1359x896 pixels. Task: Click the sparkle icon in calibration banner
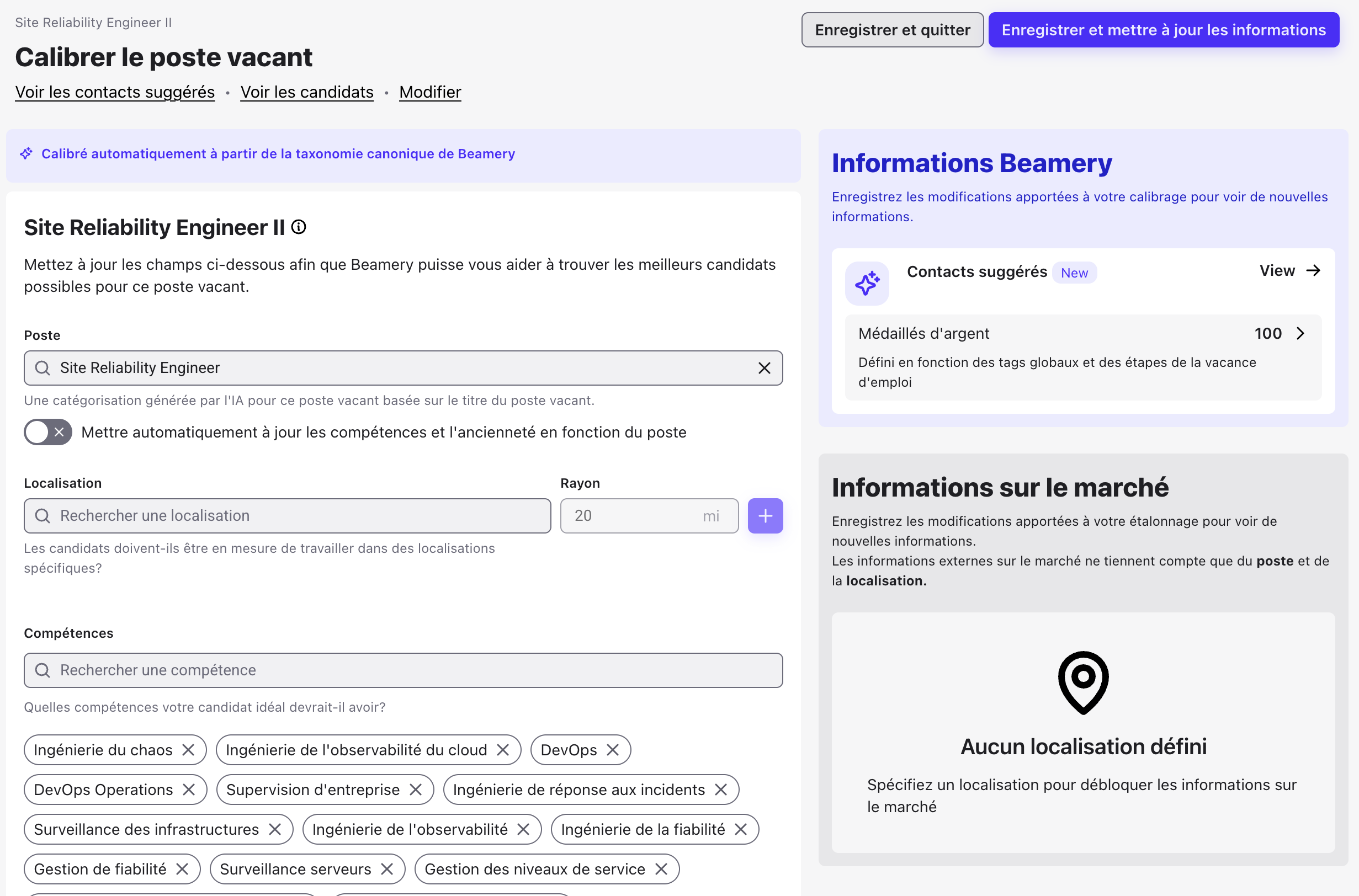[27, 154]
